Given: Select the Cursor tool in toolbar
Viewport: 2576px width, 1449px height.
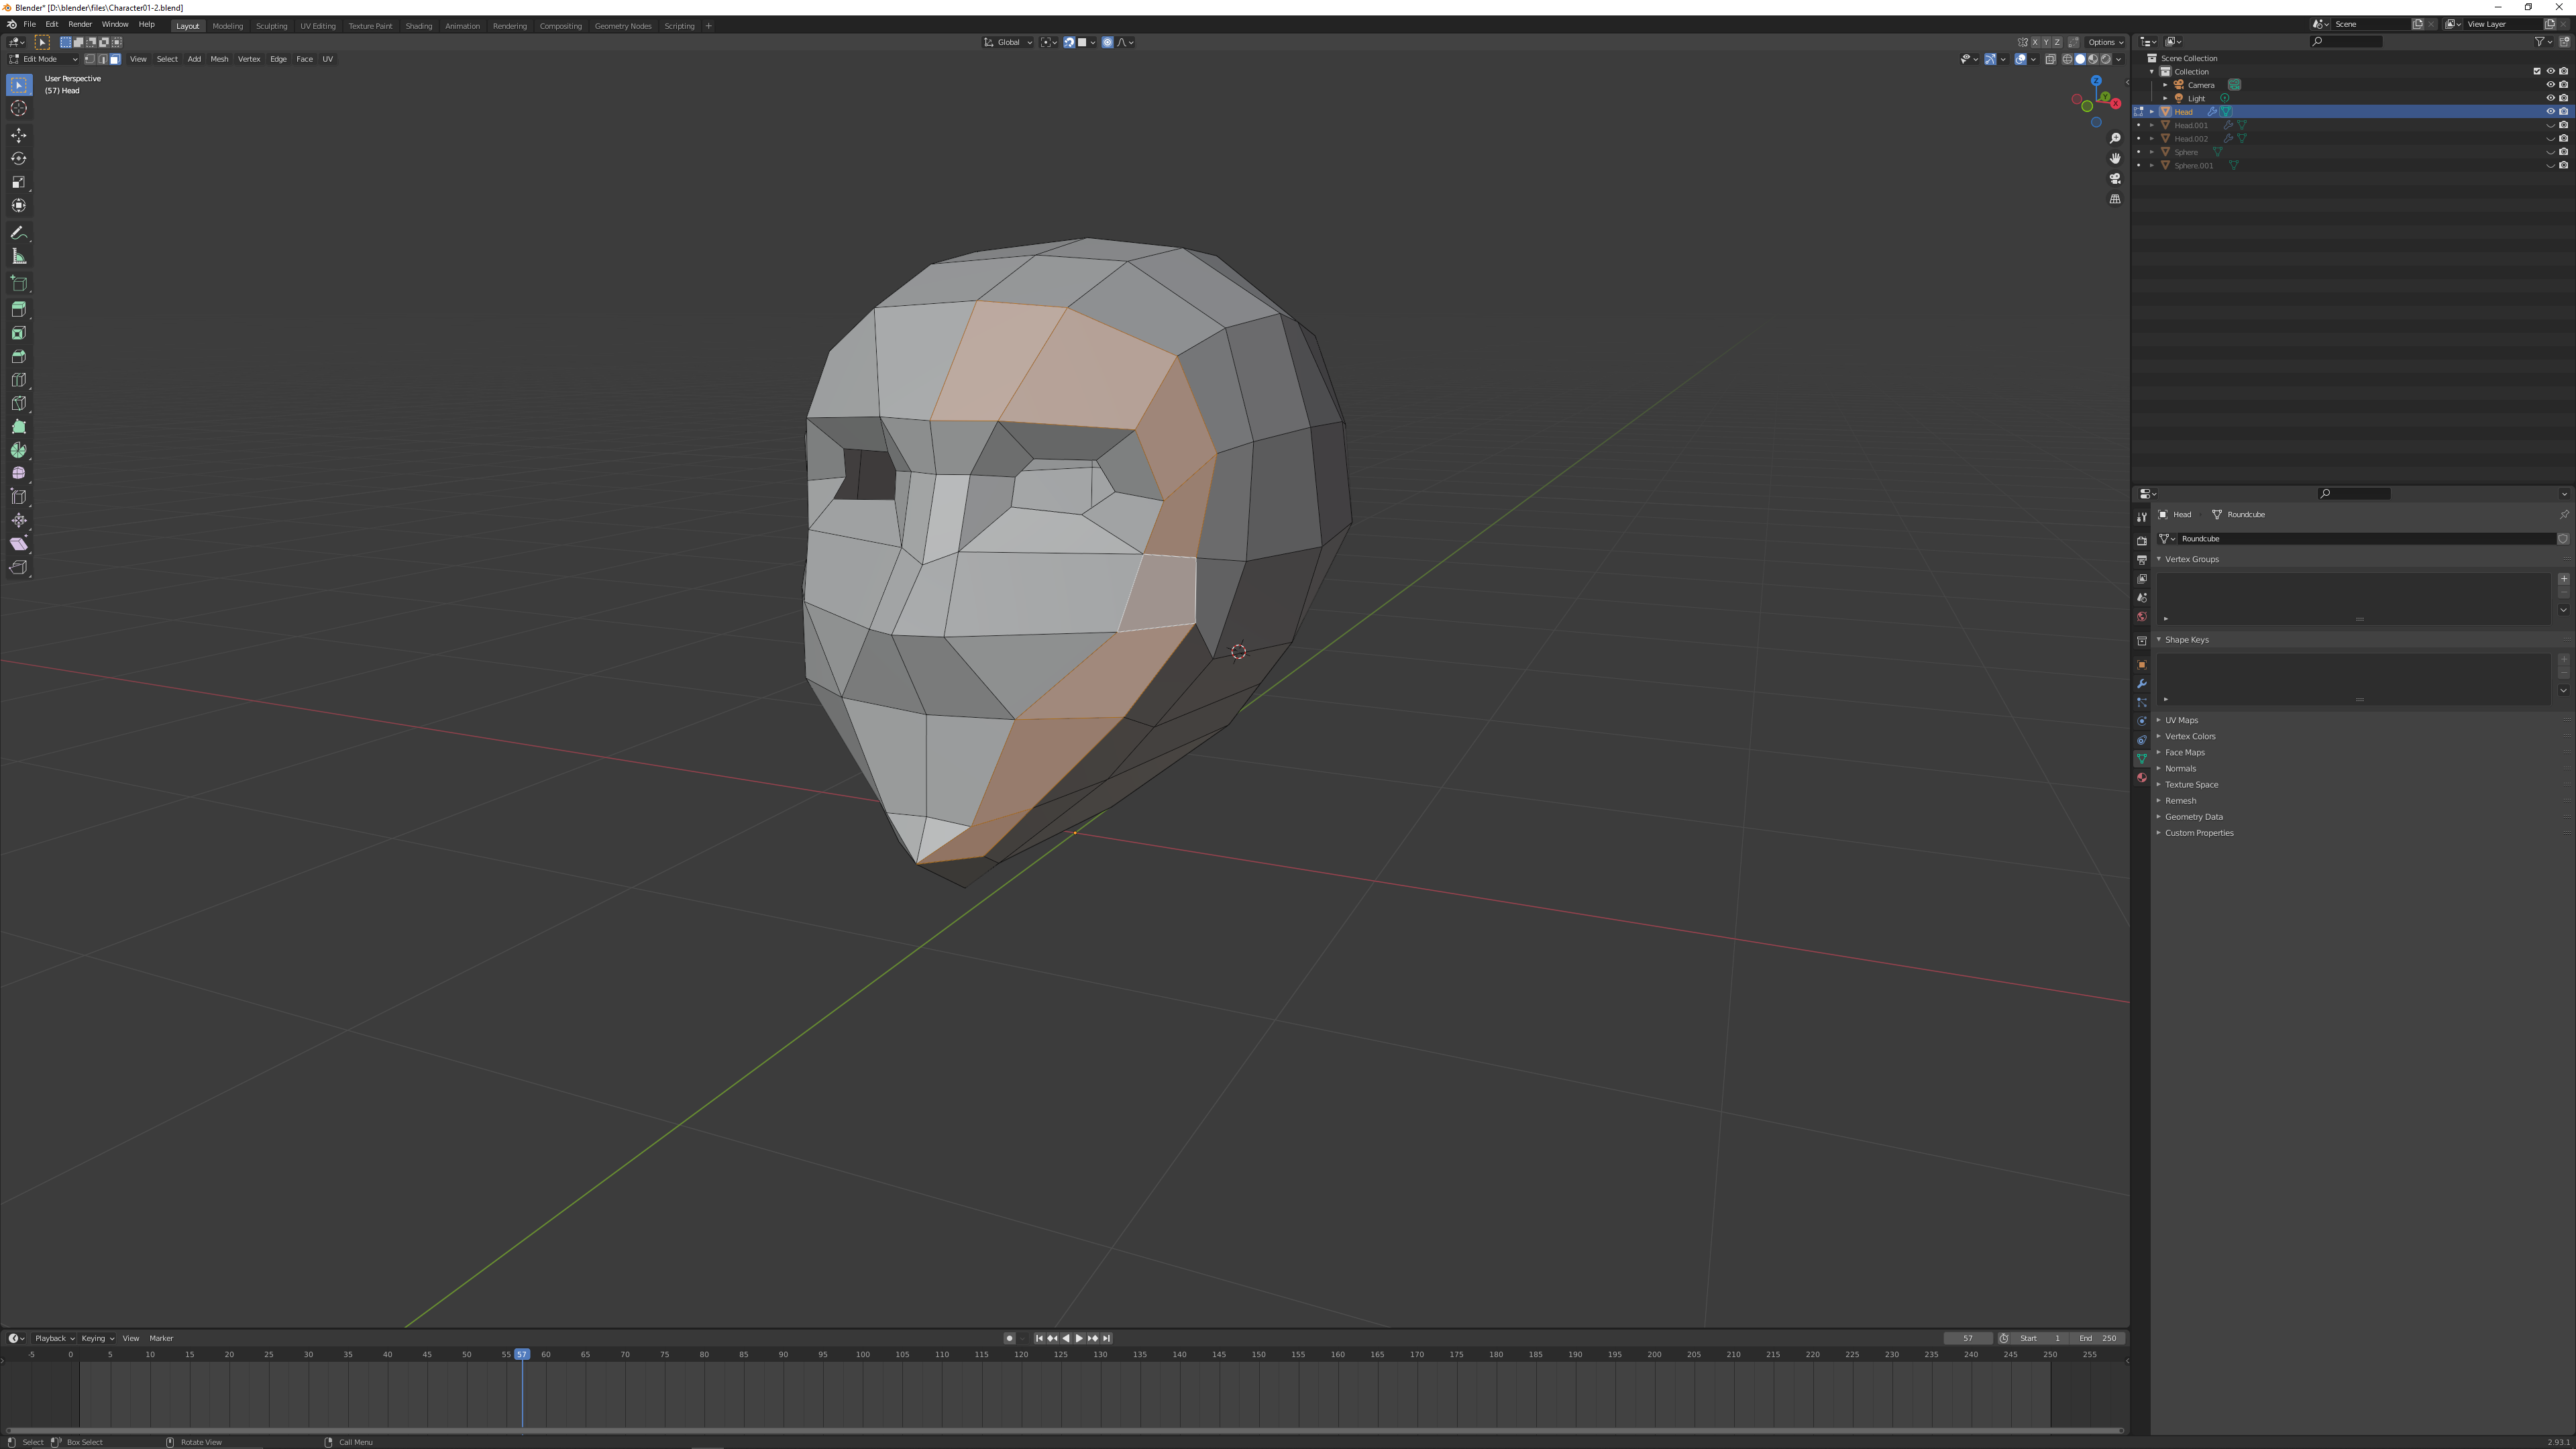Looking at the screenshot, I should 19,108.
